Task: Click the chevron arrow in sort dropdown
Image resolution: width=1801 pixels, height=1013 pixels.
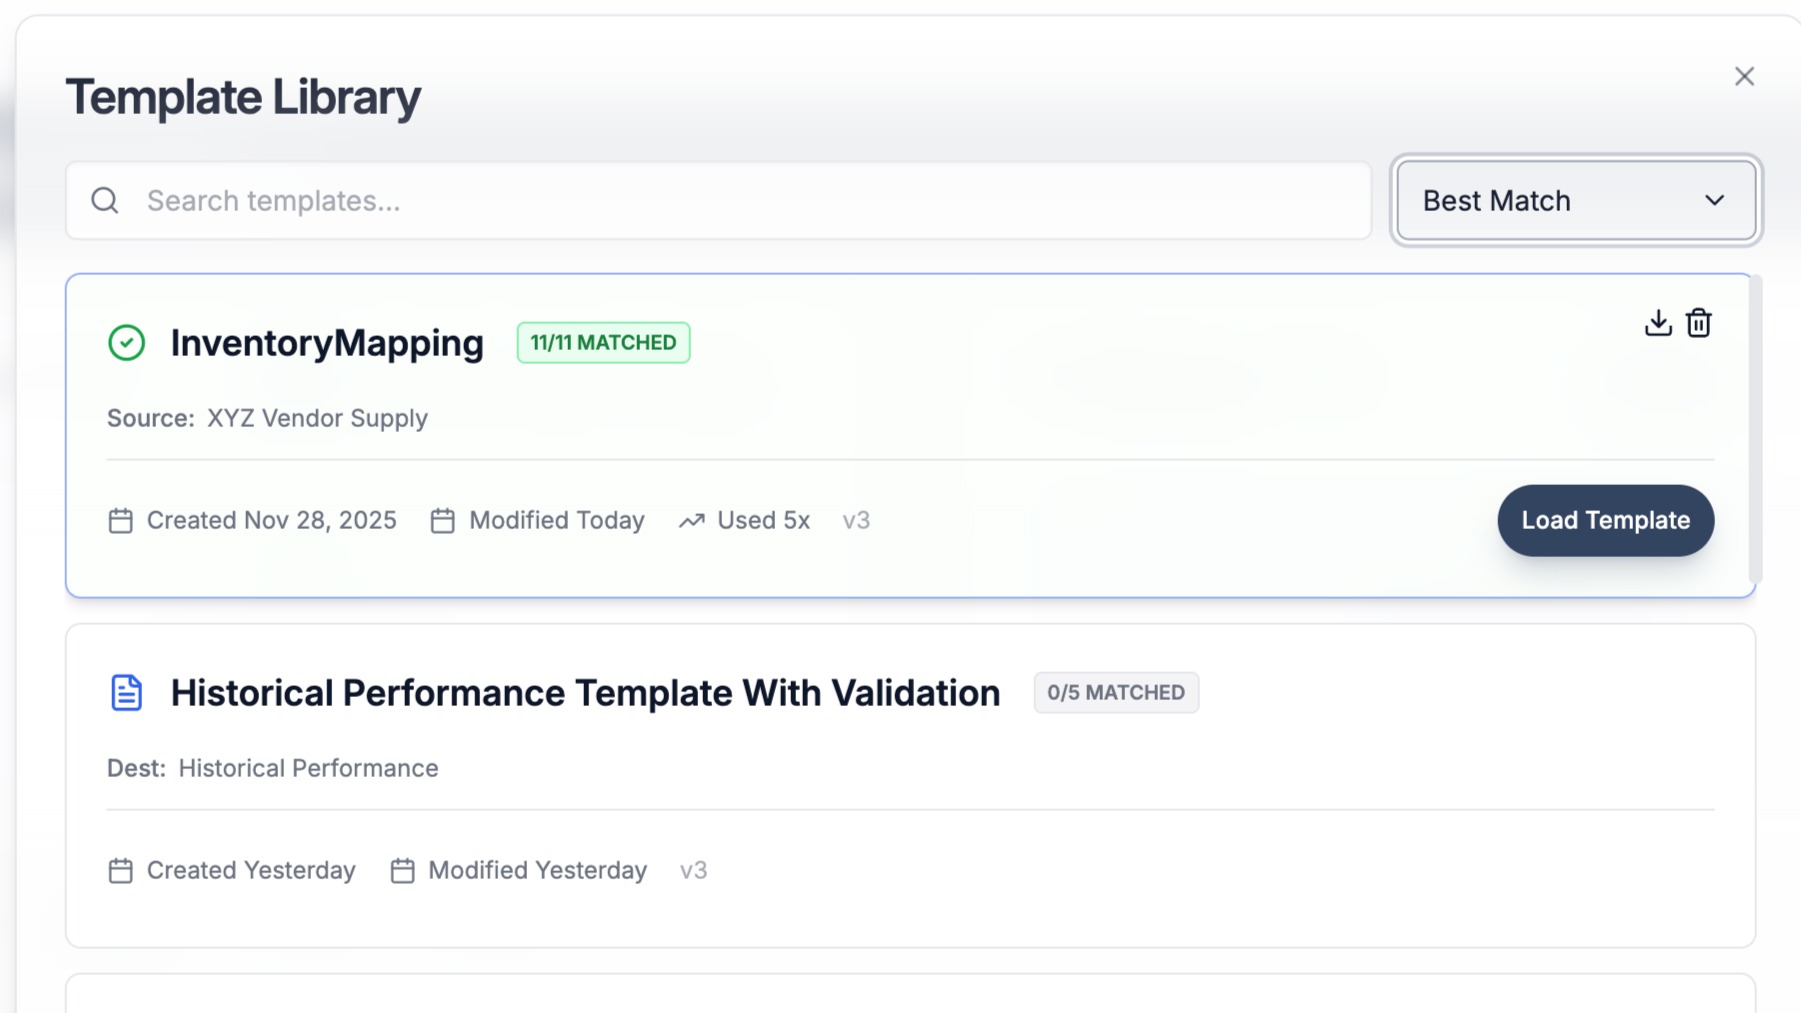Action: coord(1715,201)
